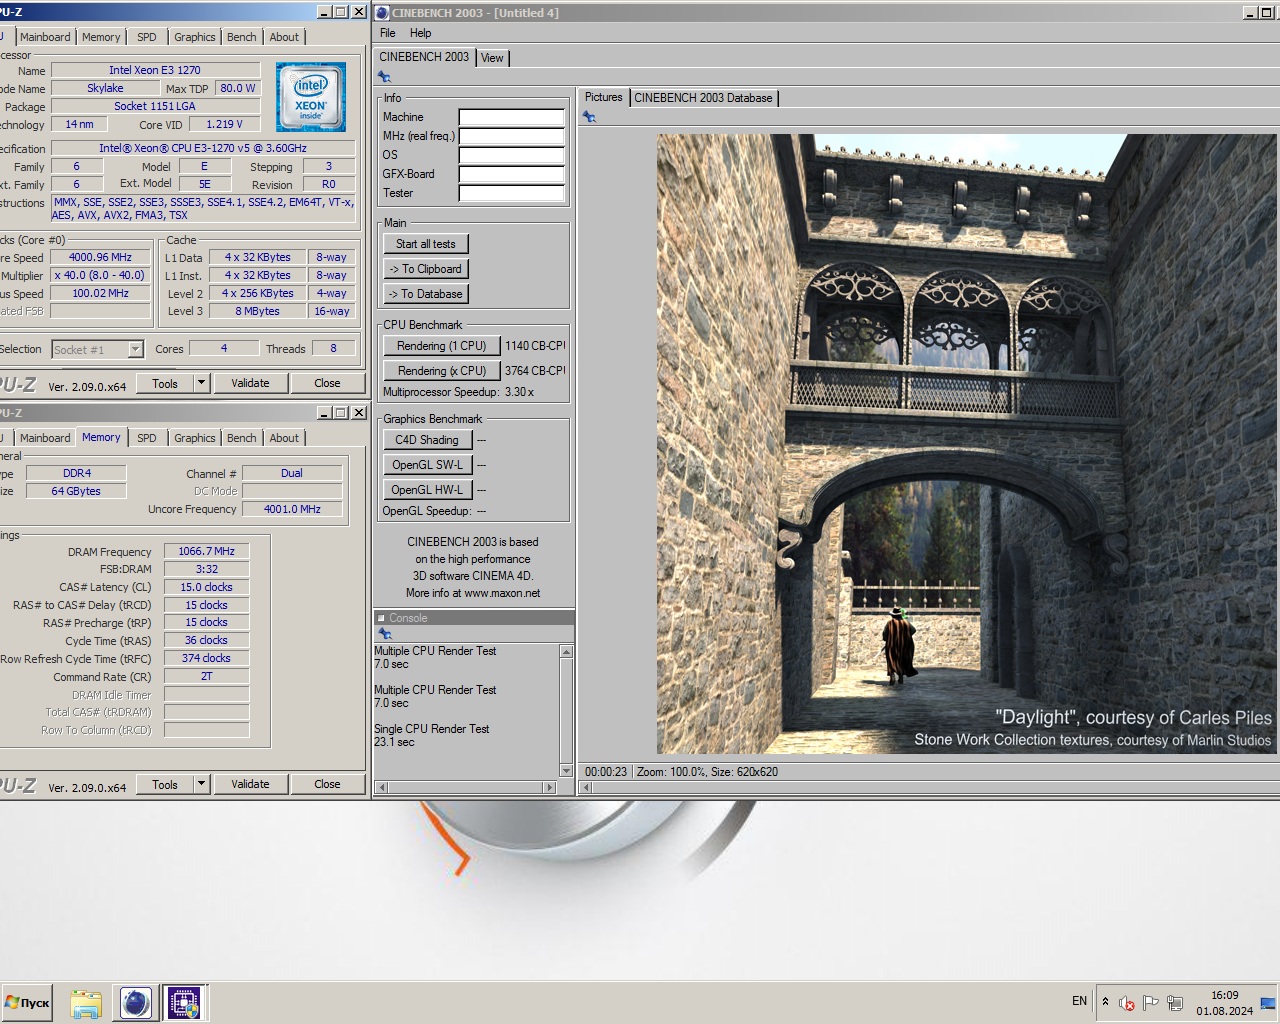The height and width of the screenshot is (1024, 1280).
Task: Open the File menu in CINEBENCH
Action: tap(388, 33)
